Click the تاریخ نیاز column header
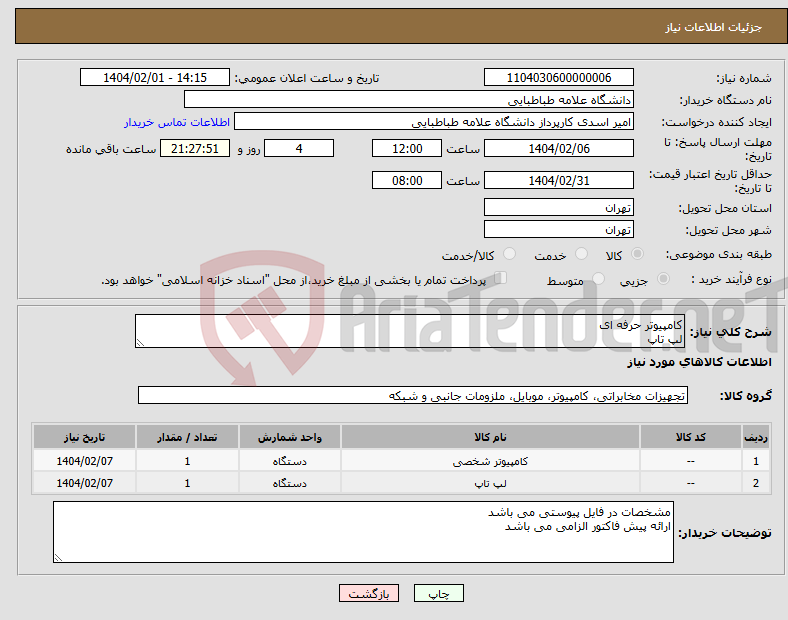The height and width of the screenshot is (620, 788). point(84,437)
